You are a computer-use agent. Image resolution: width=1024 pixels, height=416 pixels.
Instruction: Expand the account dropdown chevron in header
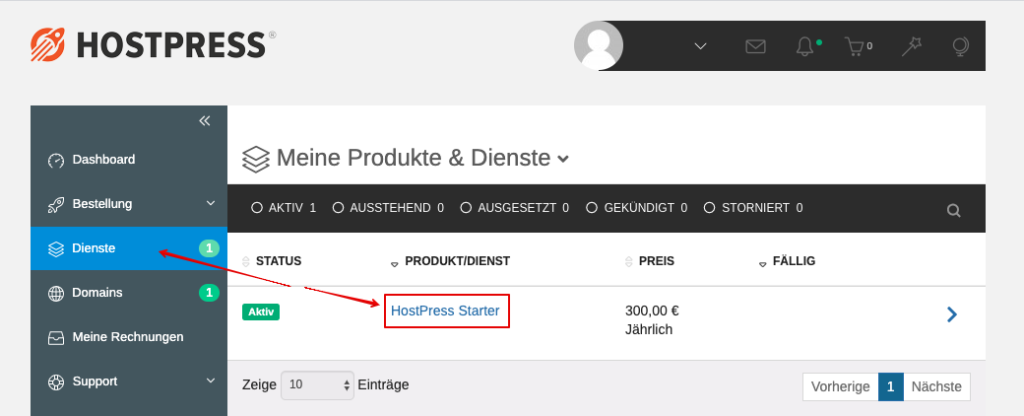click(700, 46)
